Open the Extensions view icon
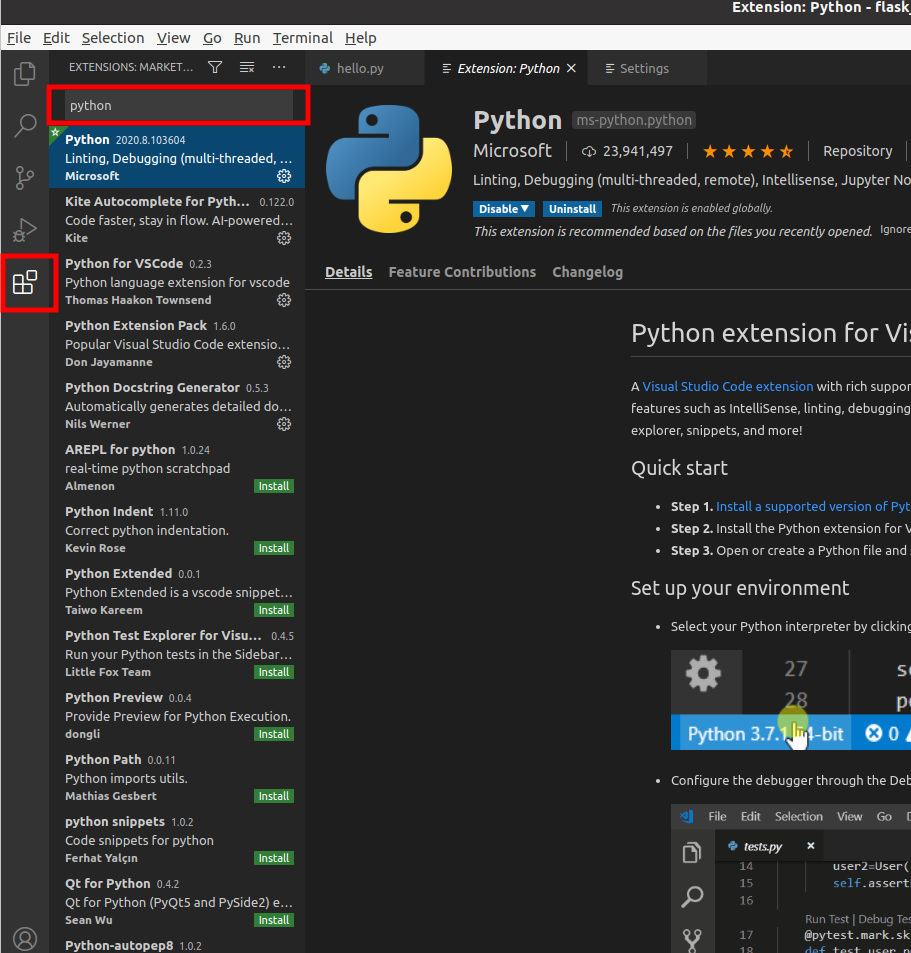The height and width of the screenshot is (953, 911). [x=25, y=283]
